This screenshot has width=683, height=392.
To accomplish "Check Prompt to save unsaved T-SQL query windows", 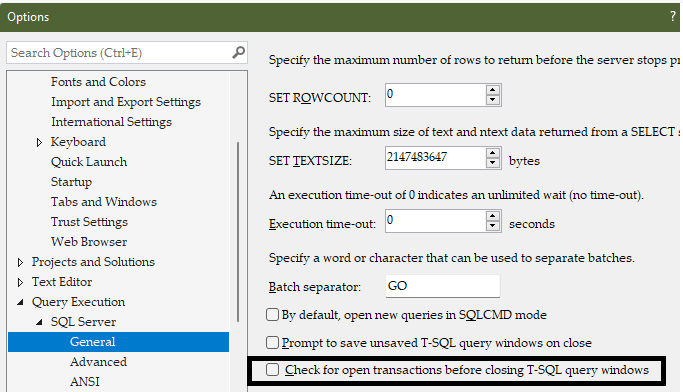I will point(272,343).
